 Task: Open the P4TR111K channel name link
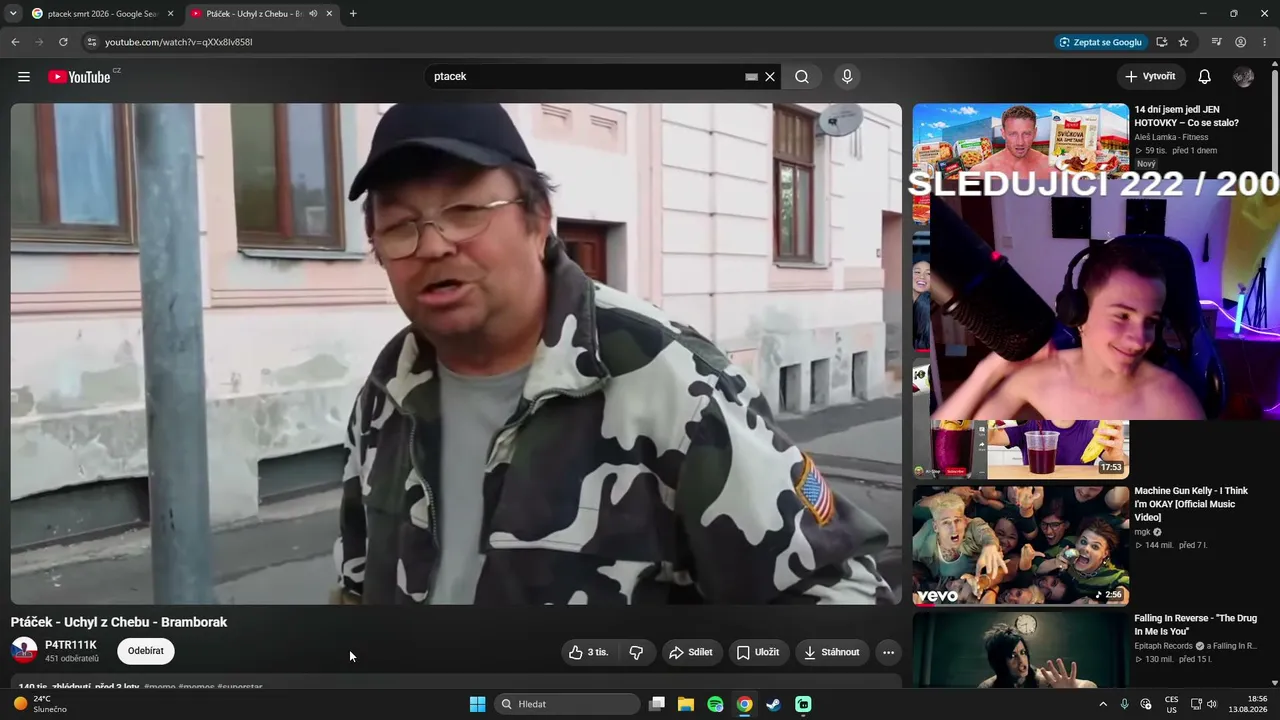pyautogui.click(x=71, y=645)
